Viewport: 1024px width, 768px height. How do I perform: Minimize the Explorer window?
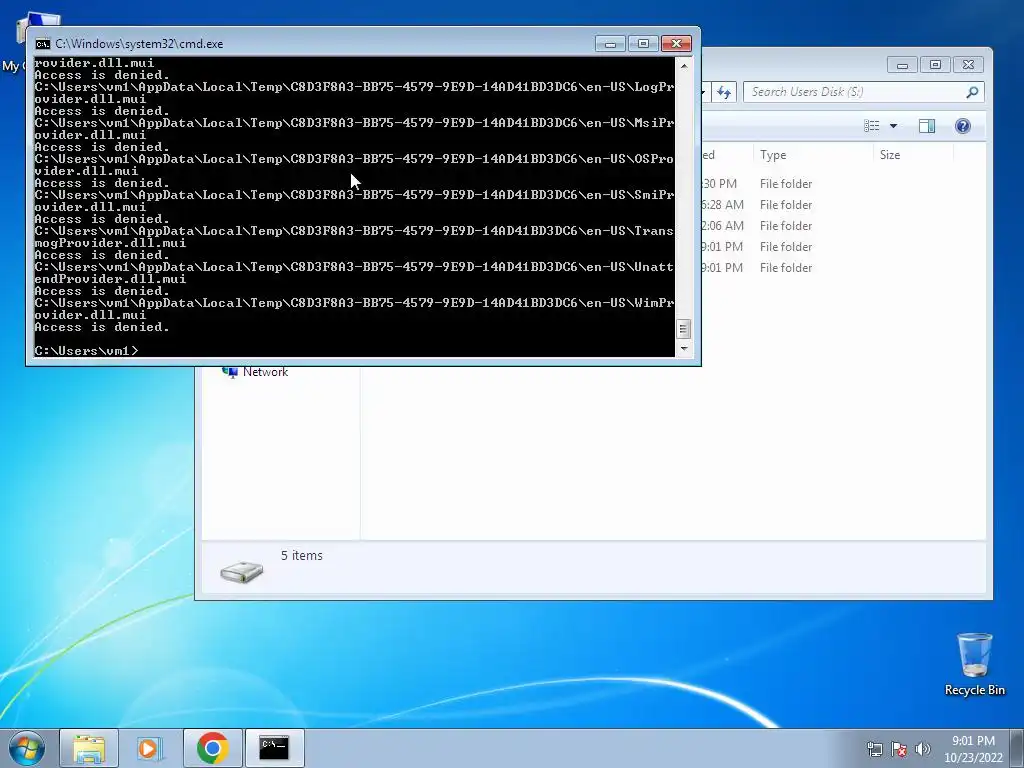point(903,65)
